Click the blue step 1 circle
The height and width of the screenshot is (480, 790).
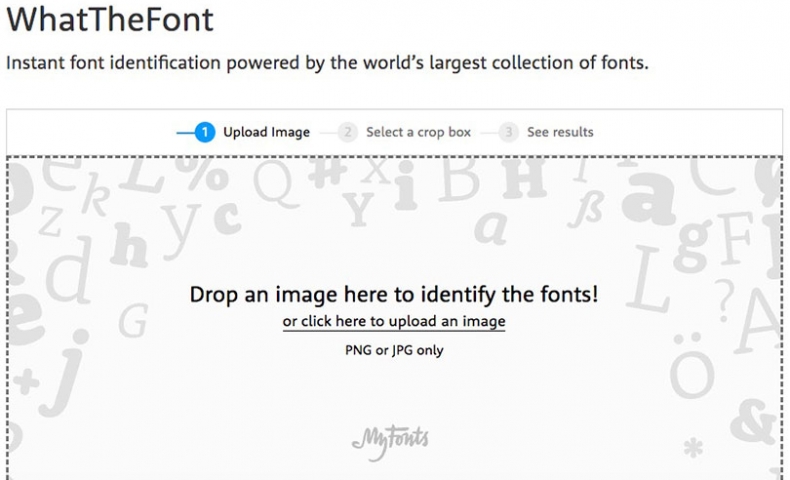click(x=205, y=132)
